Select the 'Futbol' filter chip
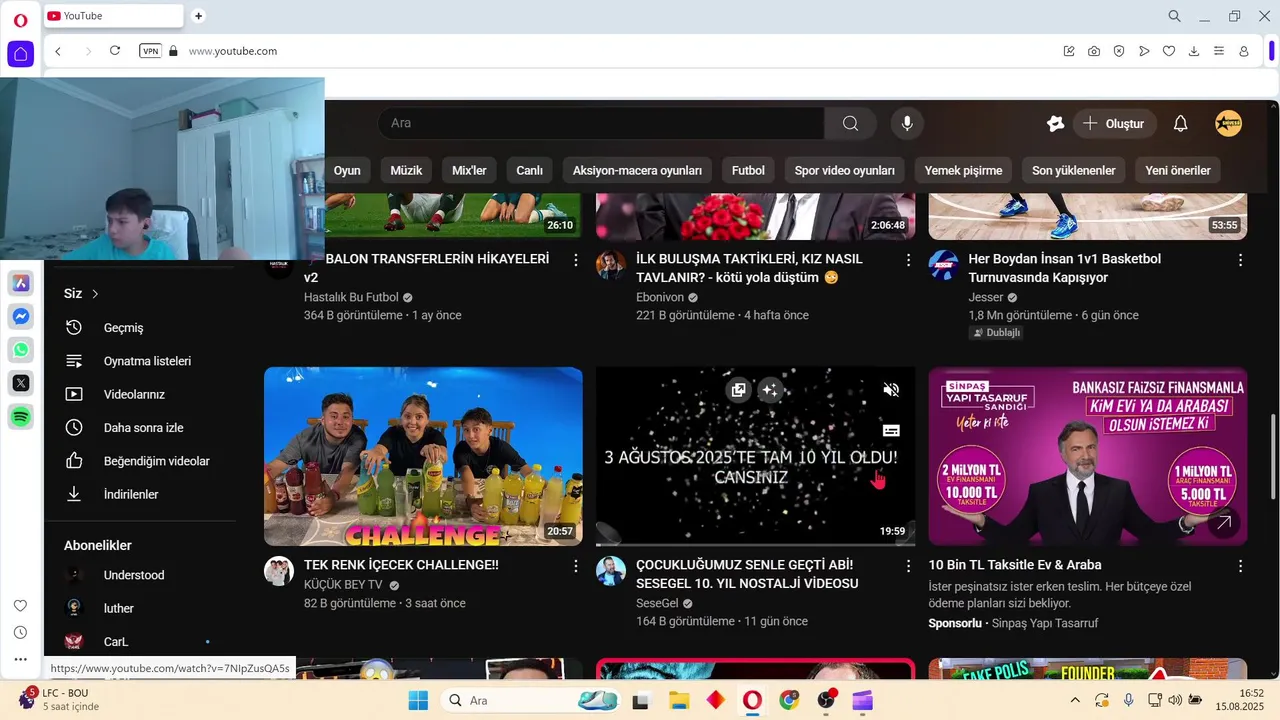The image size is (1280, 720). (x=748, y=170)
